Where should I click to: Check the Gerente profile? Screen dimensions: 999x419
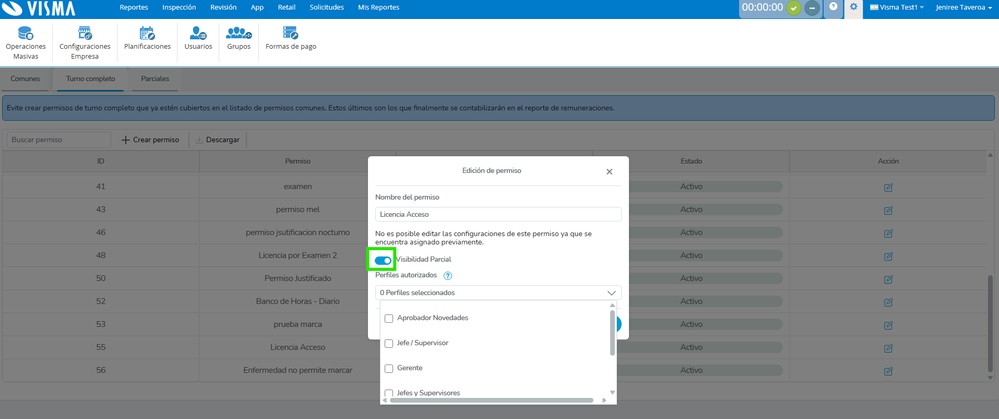[389, 369]
